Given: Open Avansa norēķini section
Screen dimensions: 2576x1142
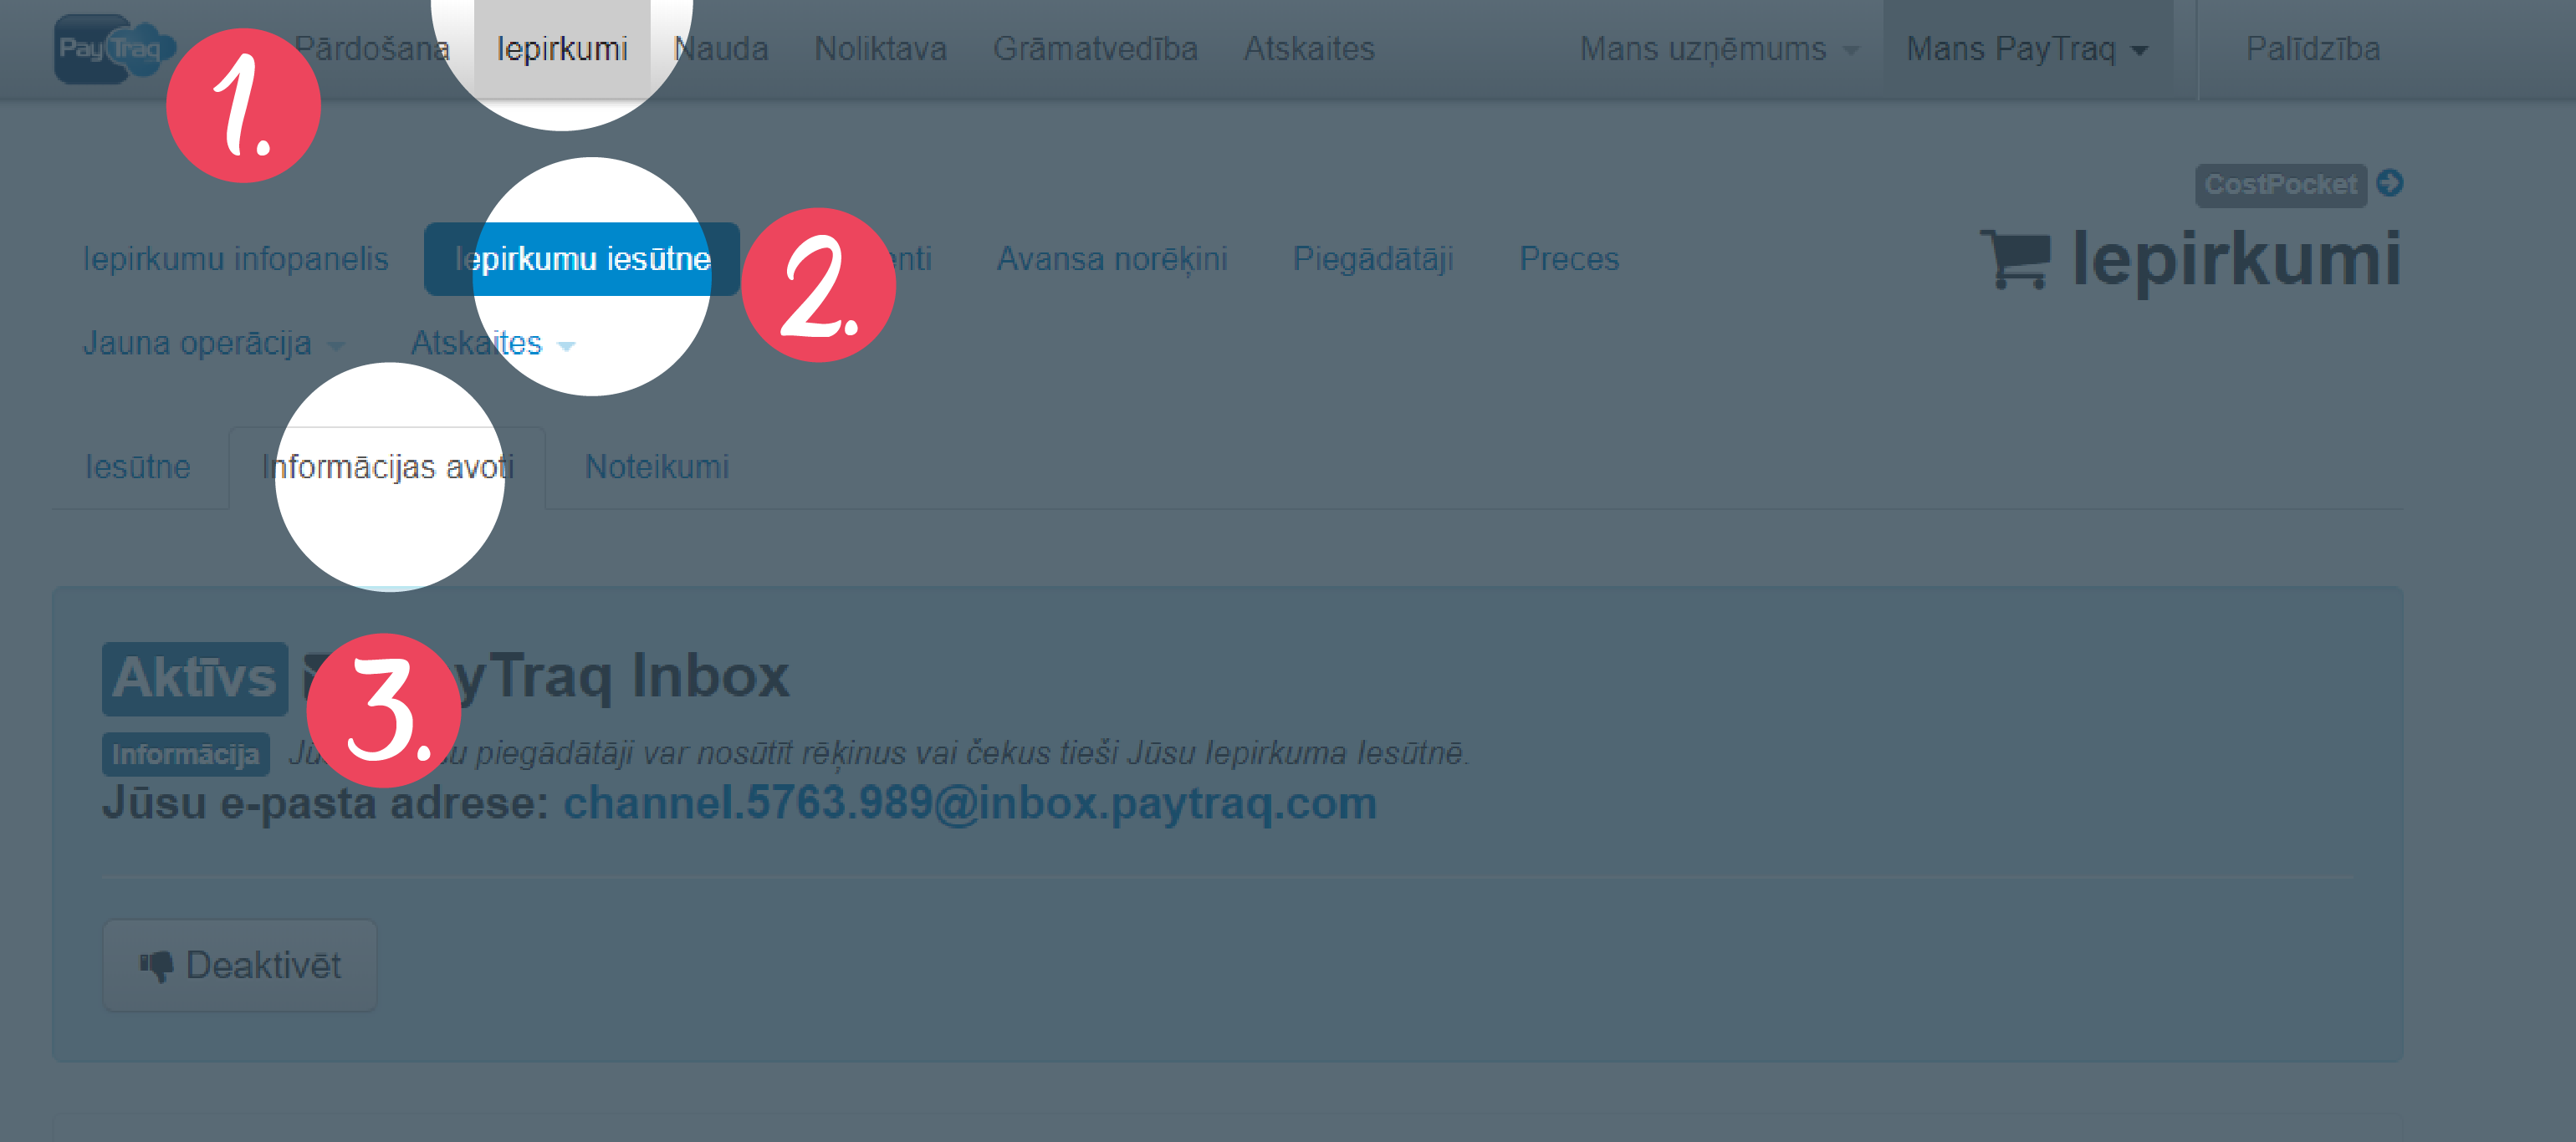Looking at the screenshot, I should [1112, 259].
